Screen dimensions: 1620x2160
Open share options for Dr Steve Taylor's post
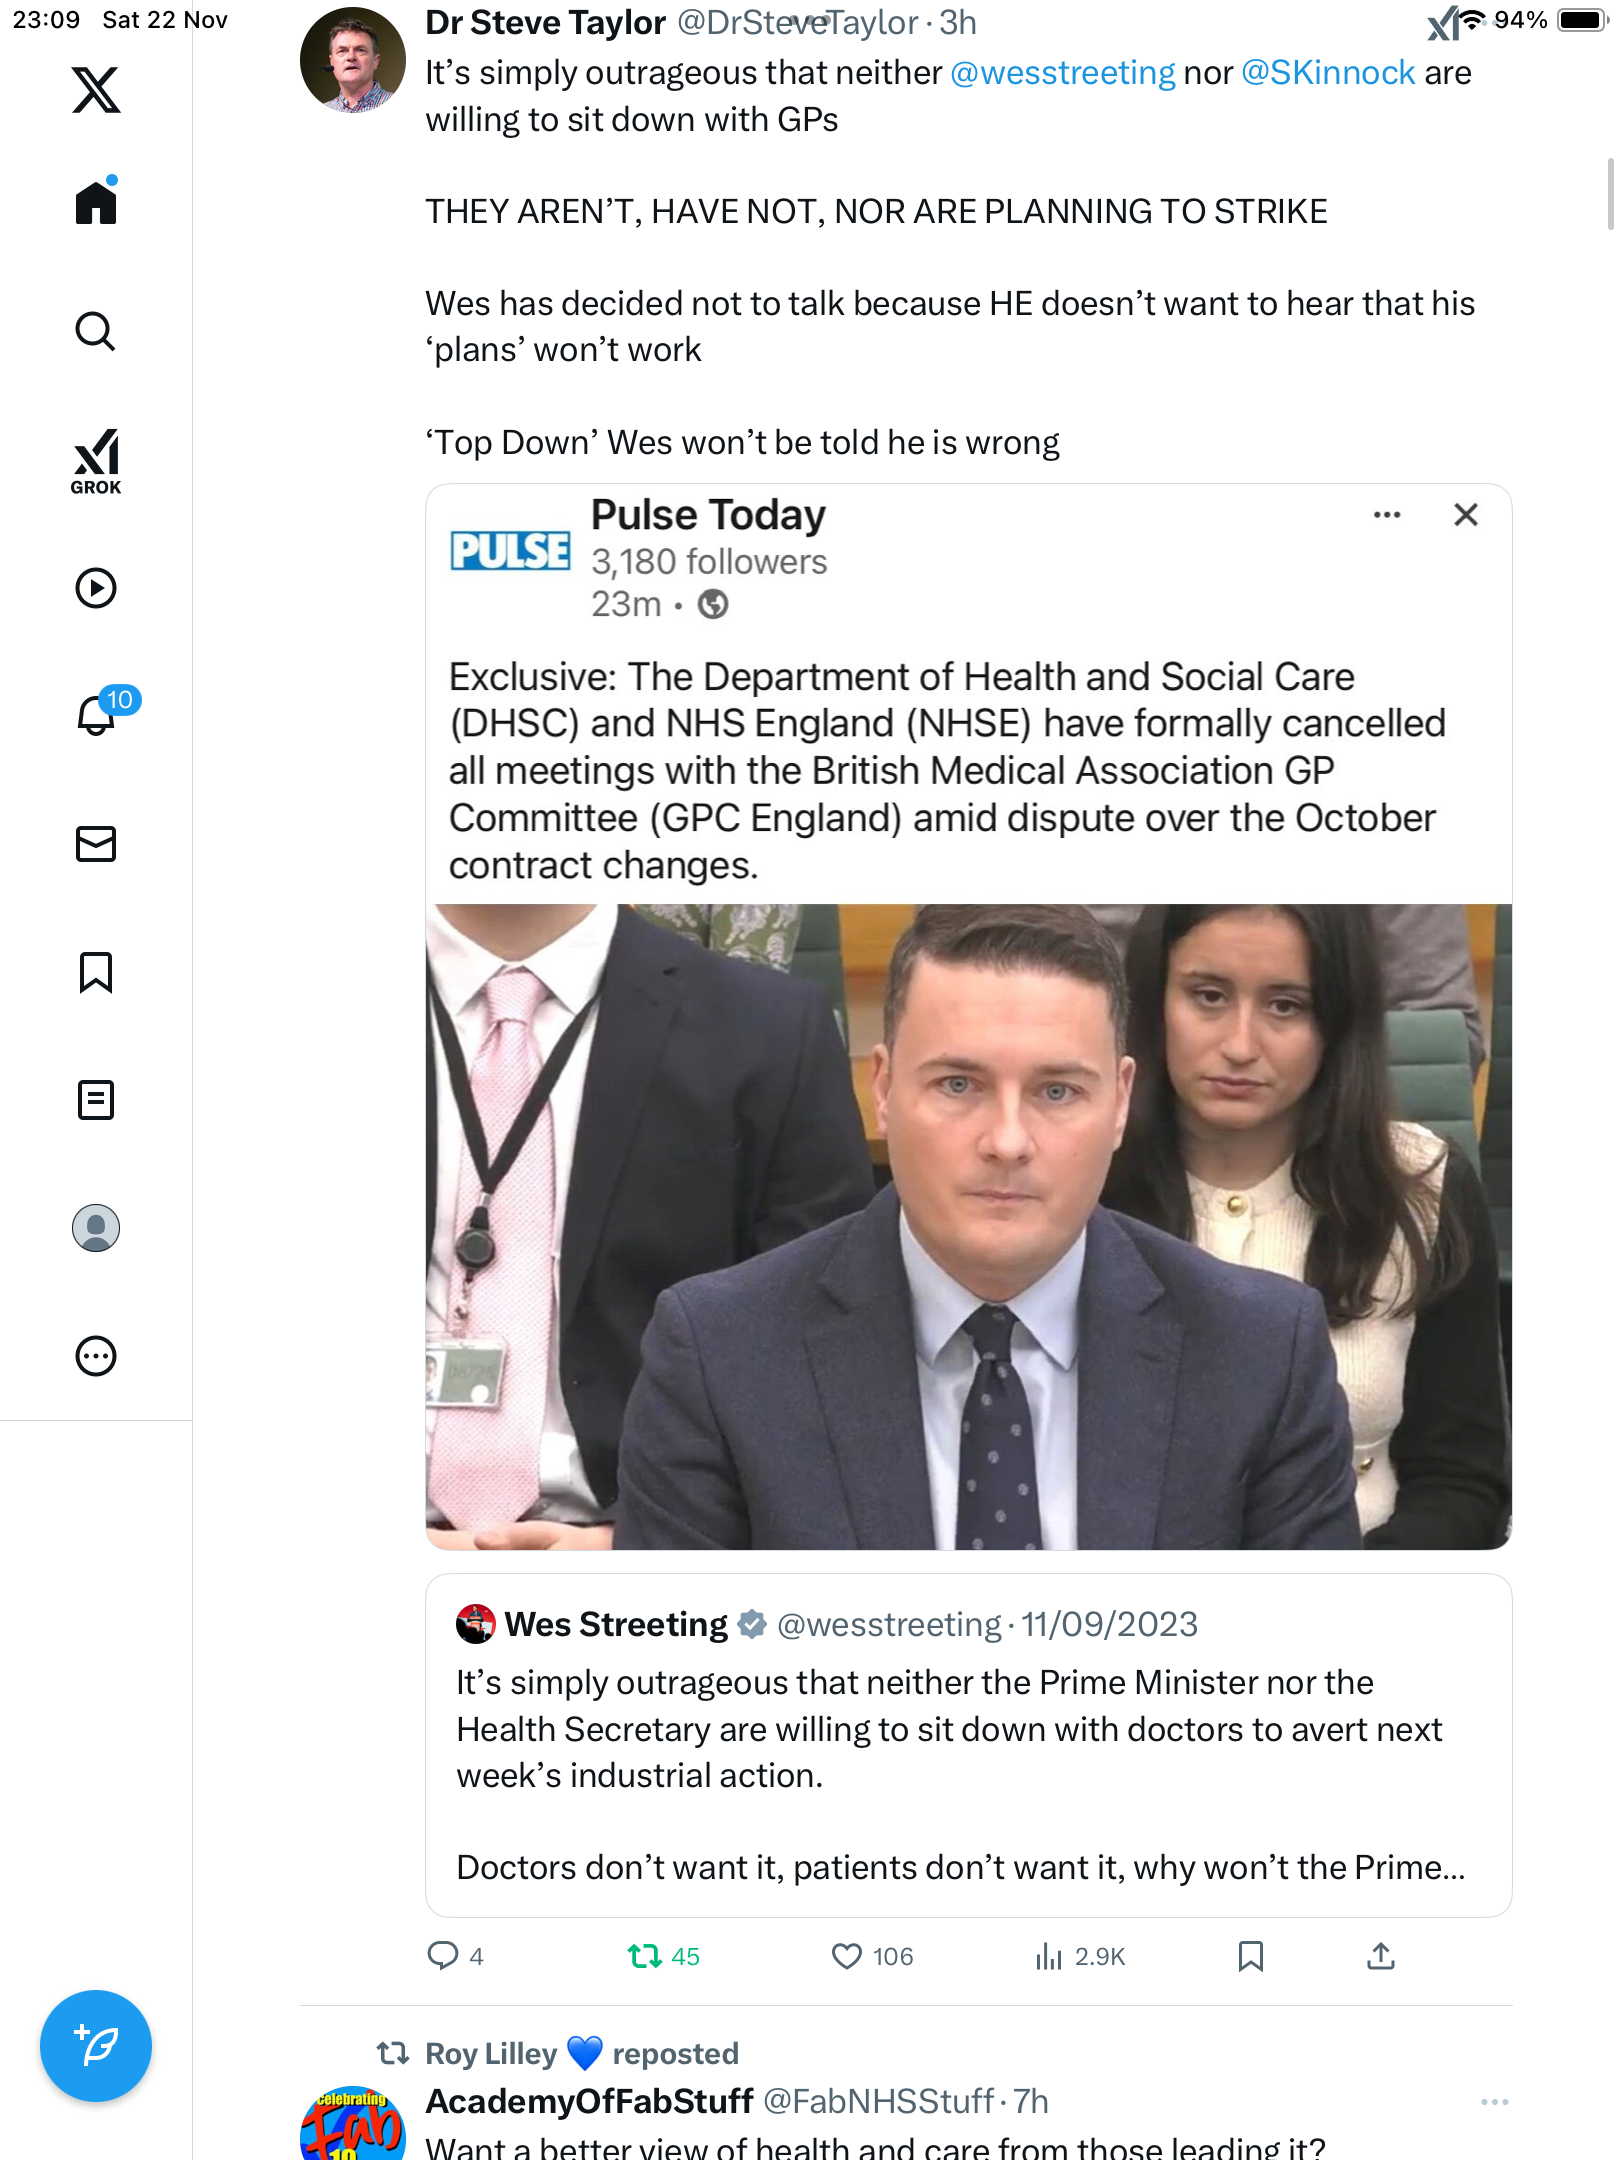point(1381,1956)
